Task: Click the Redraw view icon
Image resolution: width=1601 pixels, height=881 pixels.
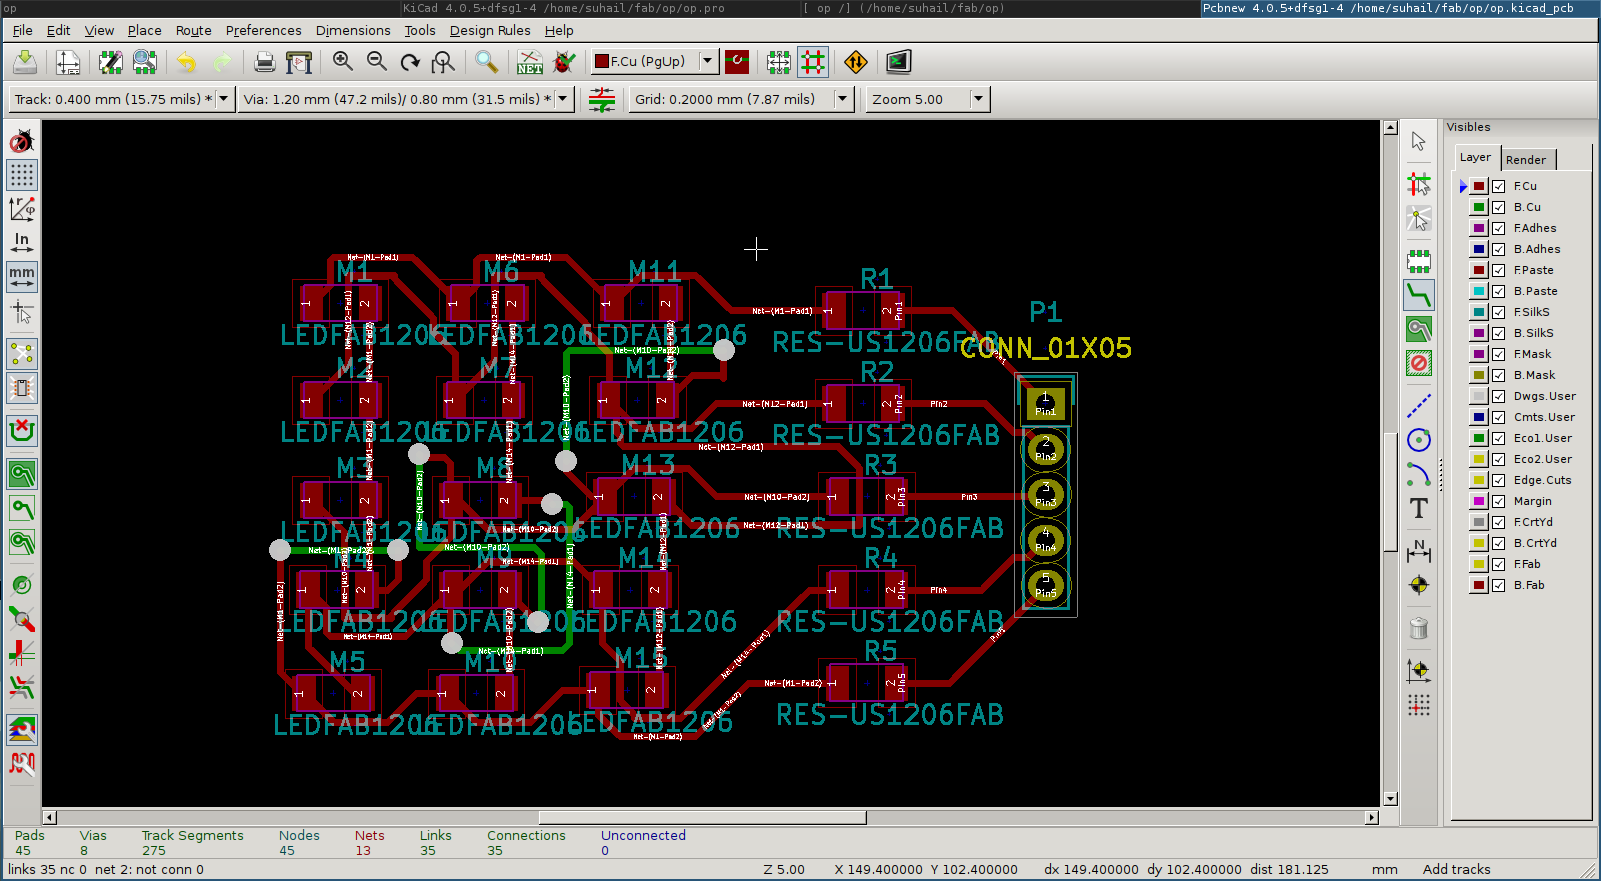Action: tap(410, 62)
